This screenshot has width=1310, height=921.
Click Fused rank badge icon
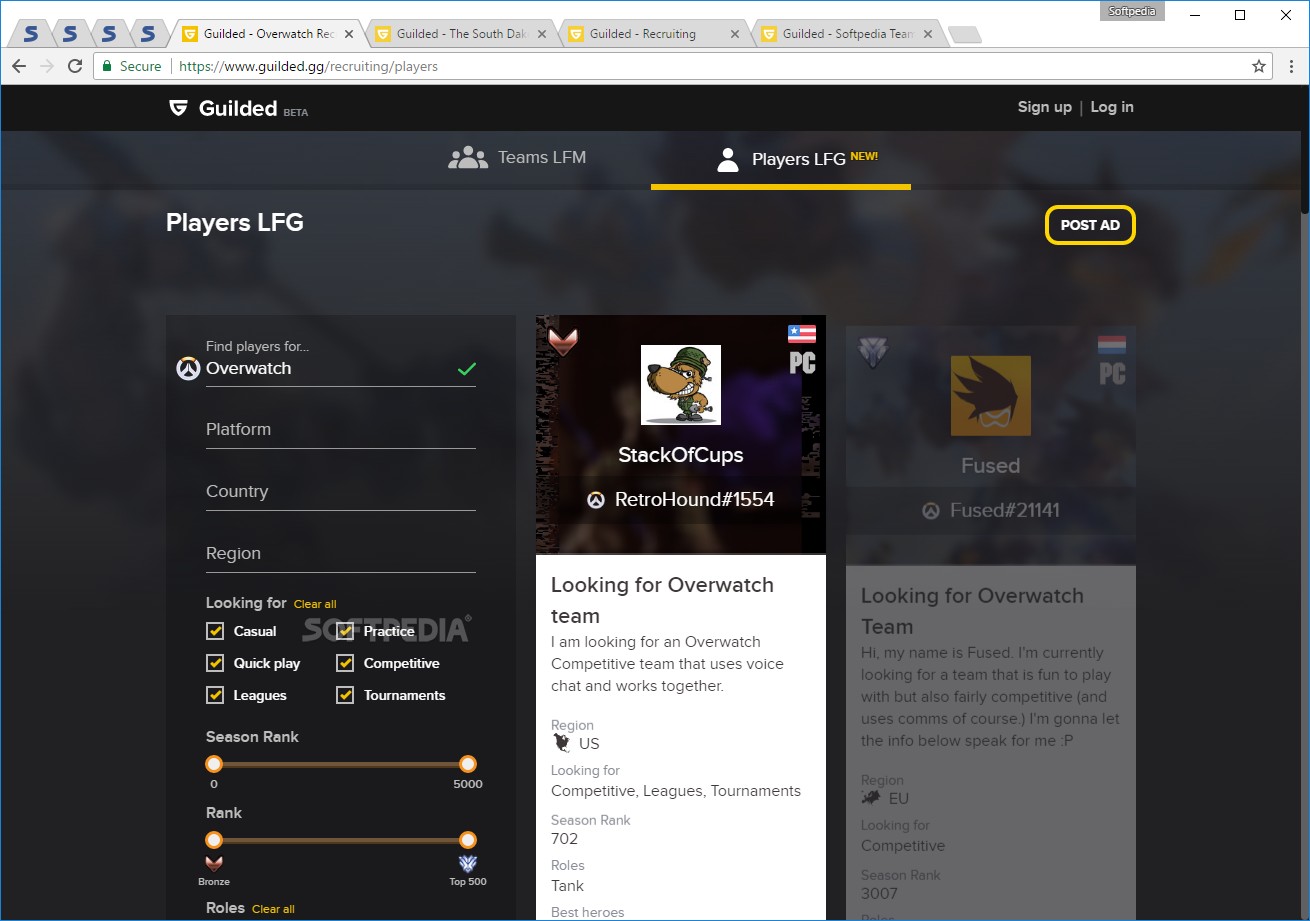tap(873, 351)
